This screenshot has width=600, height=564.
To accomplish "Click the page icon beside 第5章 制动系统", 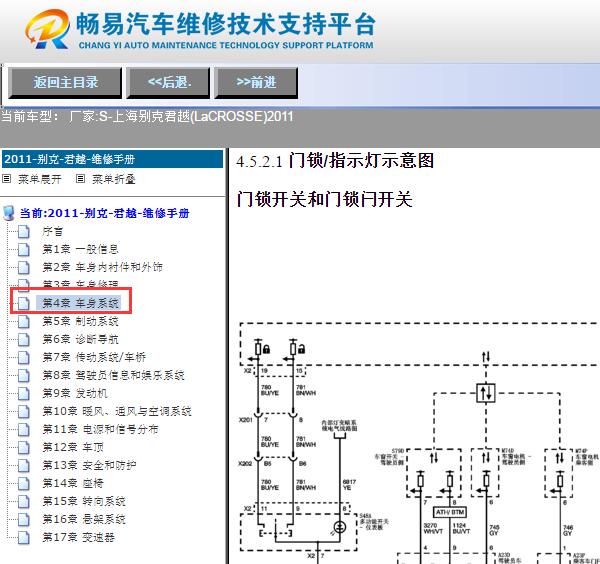I will (x=24, y=321).
